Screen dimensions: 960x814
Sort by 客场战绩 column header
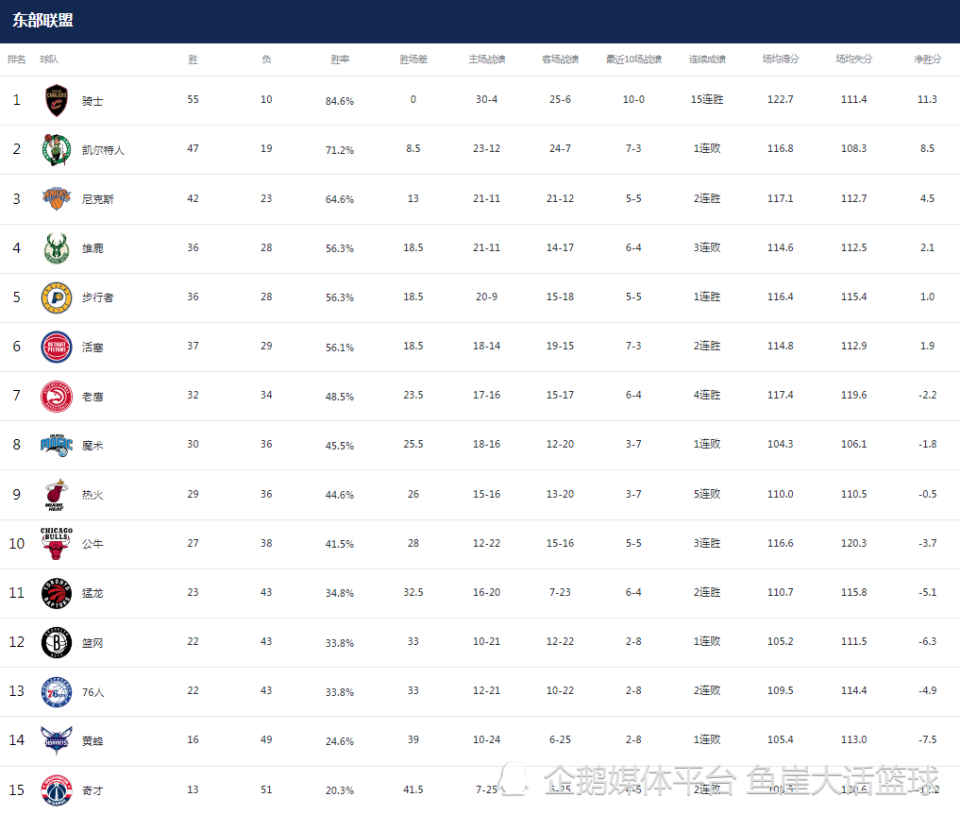pyautogui.click(x=560, y=59)
